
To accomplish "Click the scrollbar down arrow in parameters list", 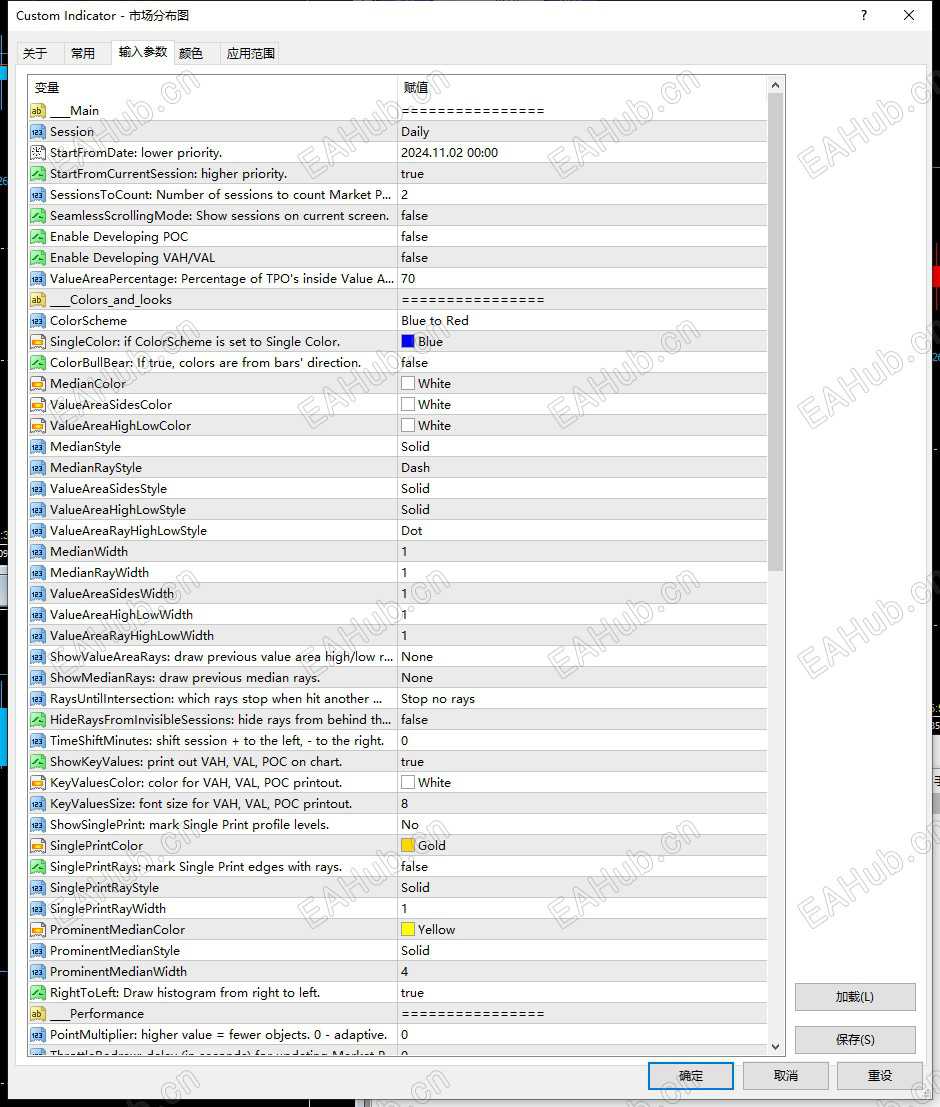I will coord(777,1046).
